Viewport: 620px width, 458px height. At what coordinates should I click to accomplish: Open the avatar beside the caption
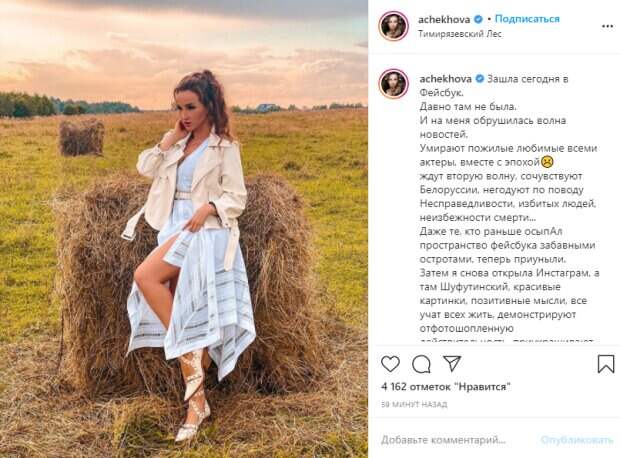[393, 84]
